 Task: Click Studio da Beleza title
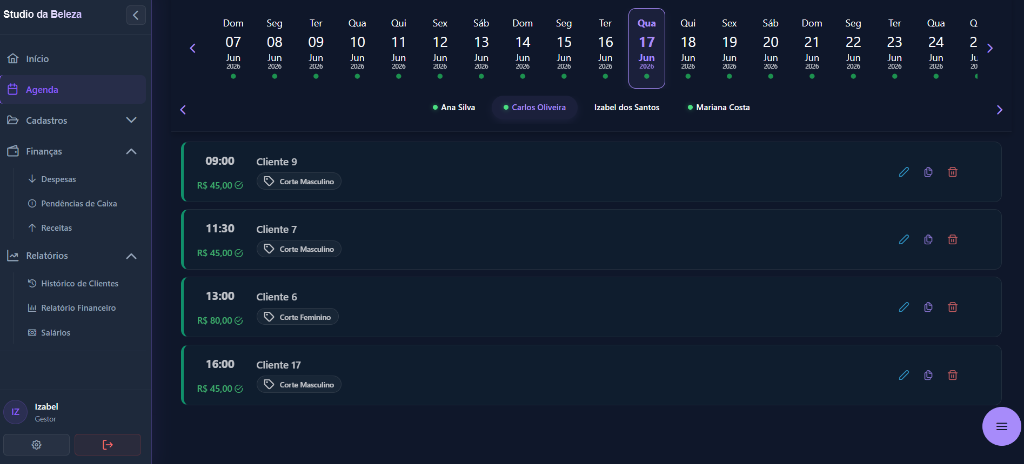tap(42, 14)
